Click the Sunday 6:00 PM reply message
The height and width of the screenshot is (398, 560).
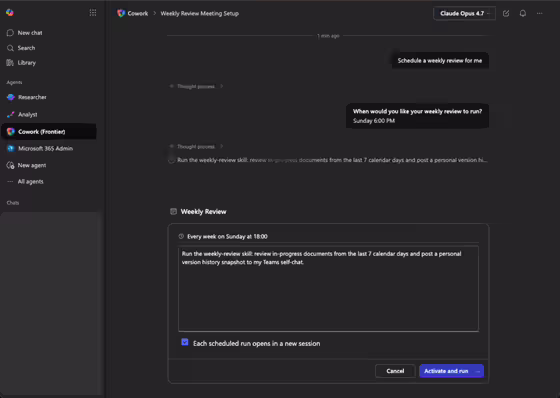(417, 116)
